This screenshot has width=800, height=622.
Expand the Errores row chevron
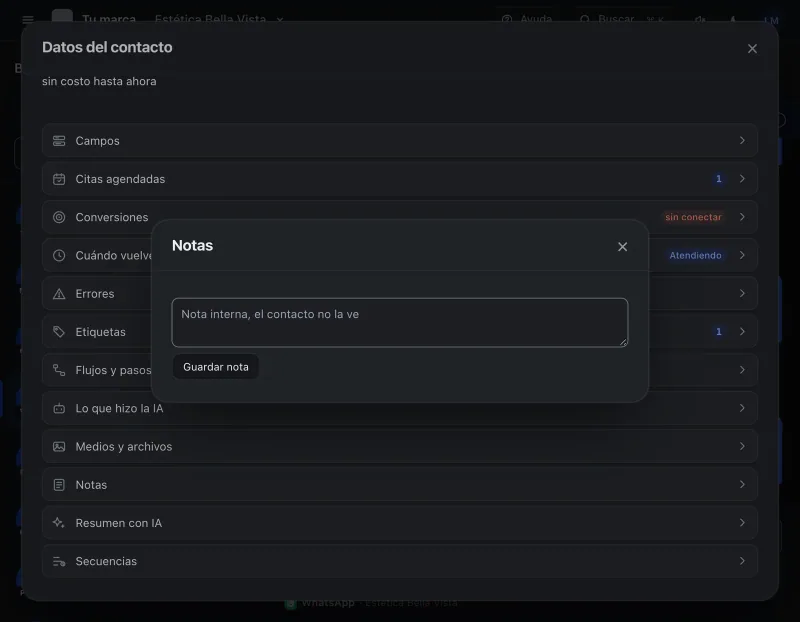click(742, 293)
